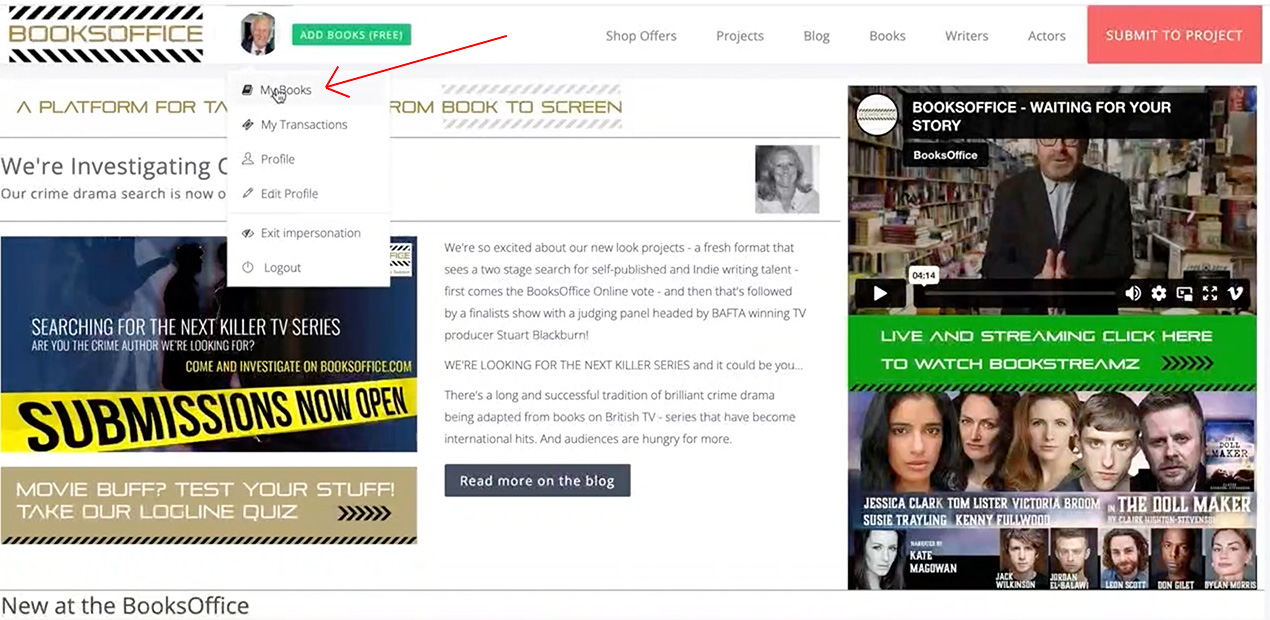Open Writers nav link
1270x620 pixels.
click(x=967, y=36)
